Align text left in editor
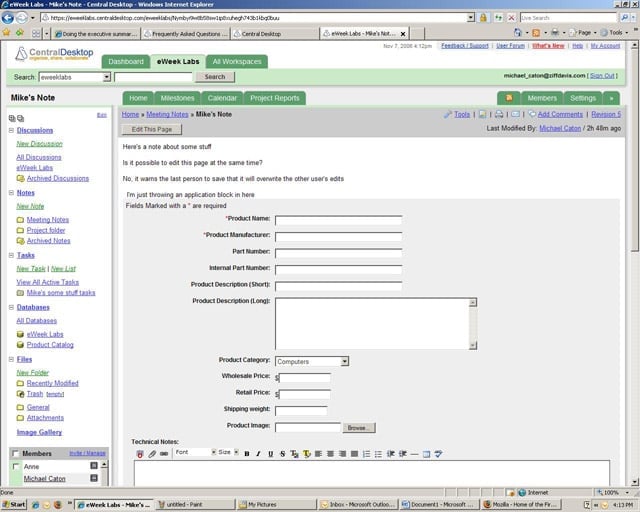The width and height of the screenshot is (640, 512). coord(318,454)
